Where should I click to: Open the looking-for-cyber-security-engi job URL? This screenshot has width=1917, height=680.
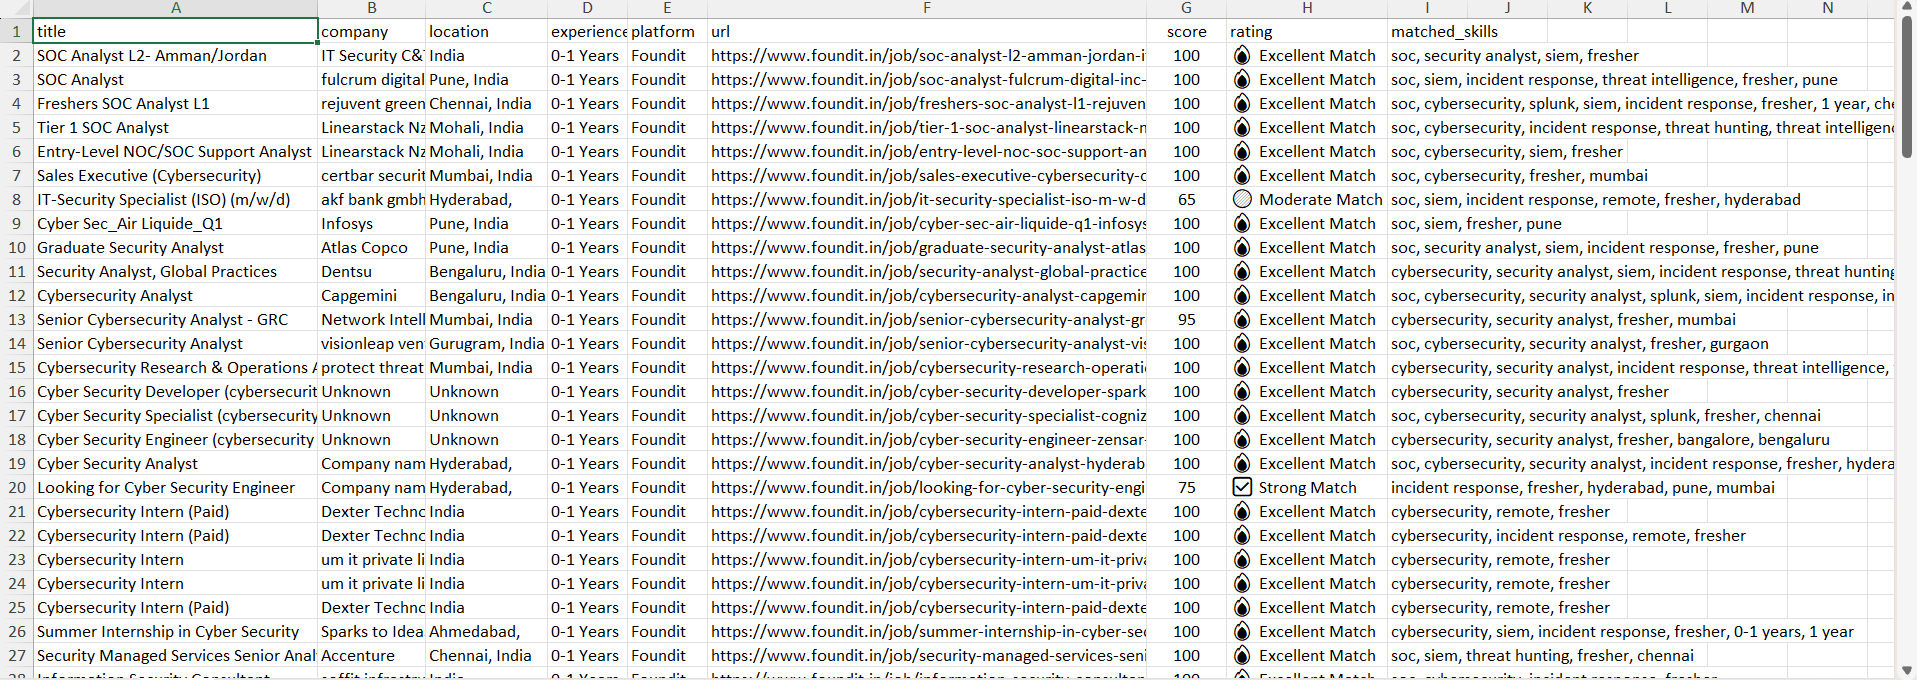[x=928, y=488]
